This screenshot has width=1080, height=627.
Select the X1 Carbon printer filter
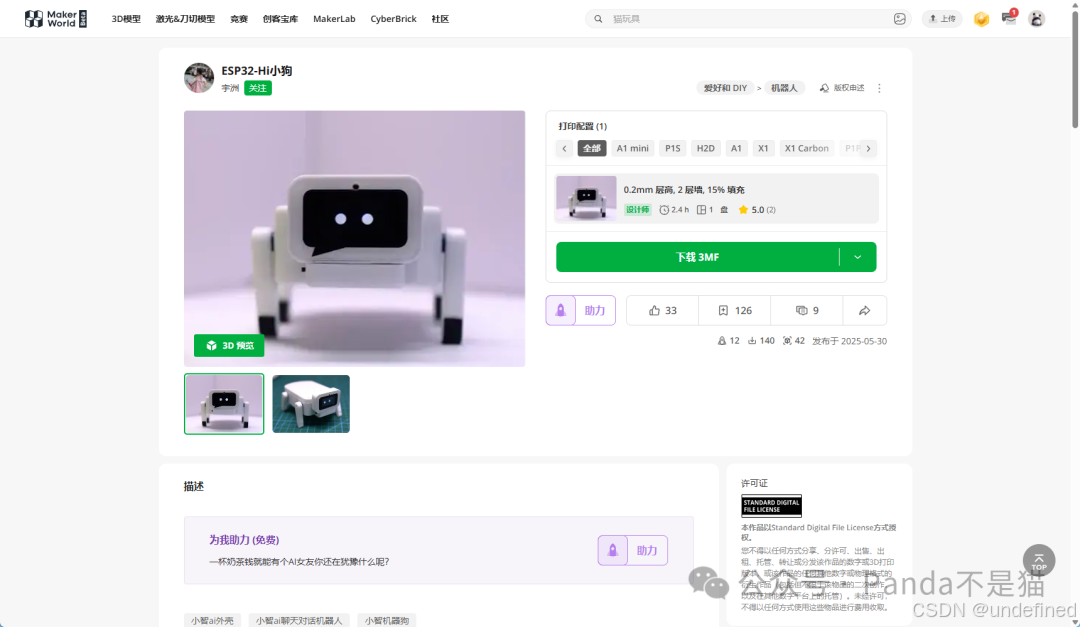807,148
